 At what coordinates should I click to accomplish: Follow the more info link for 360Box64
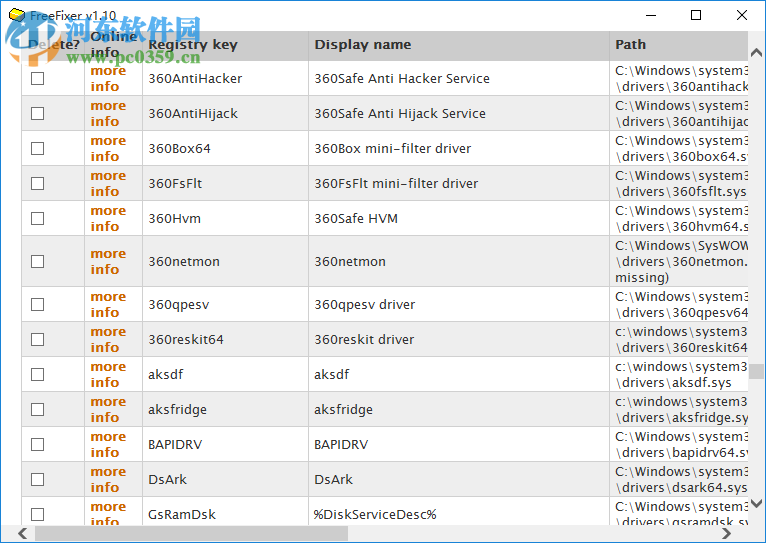coord(108,148)
